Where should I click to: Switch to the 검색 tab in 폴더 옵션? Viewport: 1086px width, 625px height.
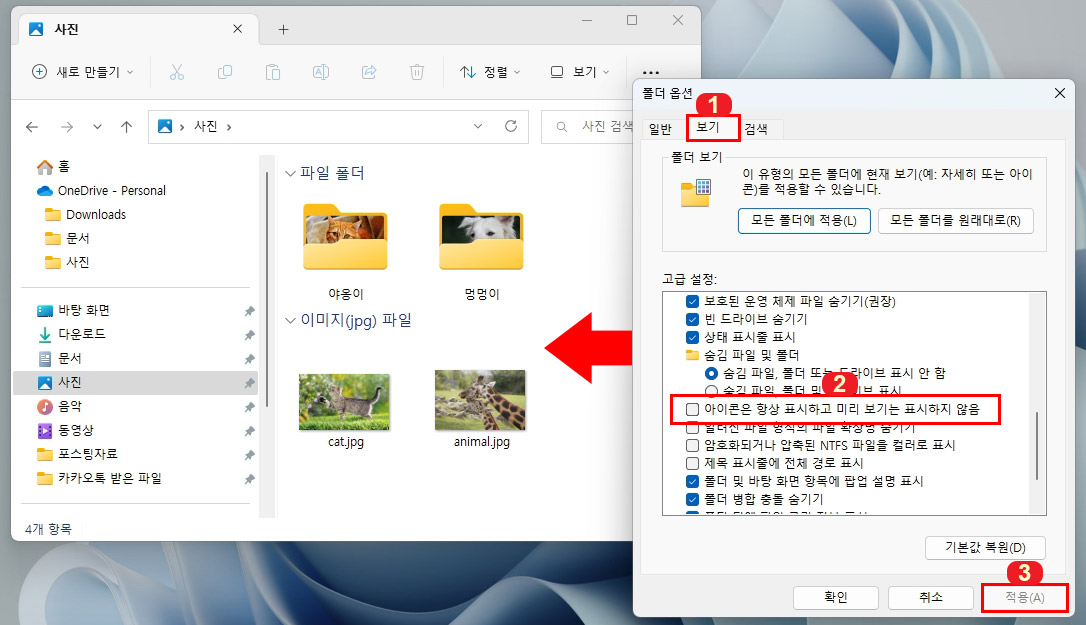[756, 128]
